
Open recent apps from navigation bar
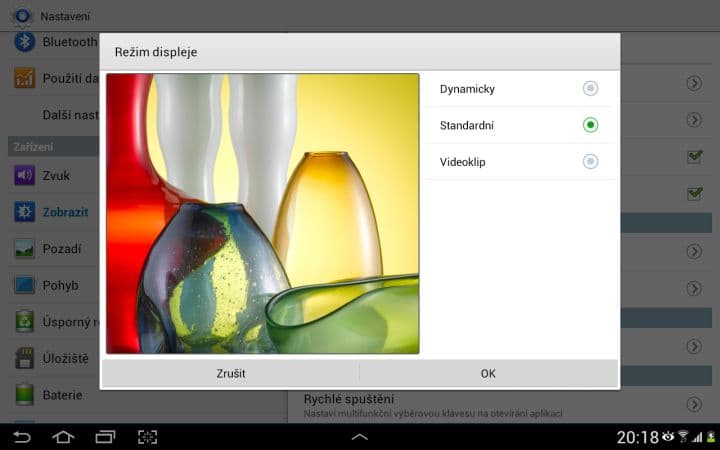(x=105, y=437)
